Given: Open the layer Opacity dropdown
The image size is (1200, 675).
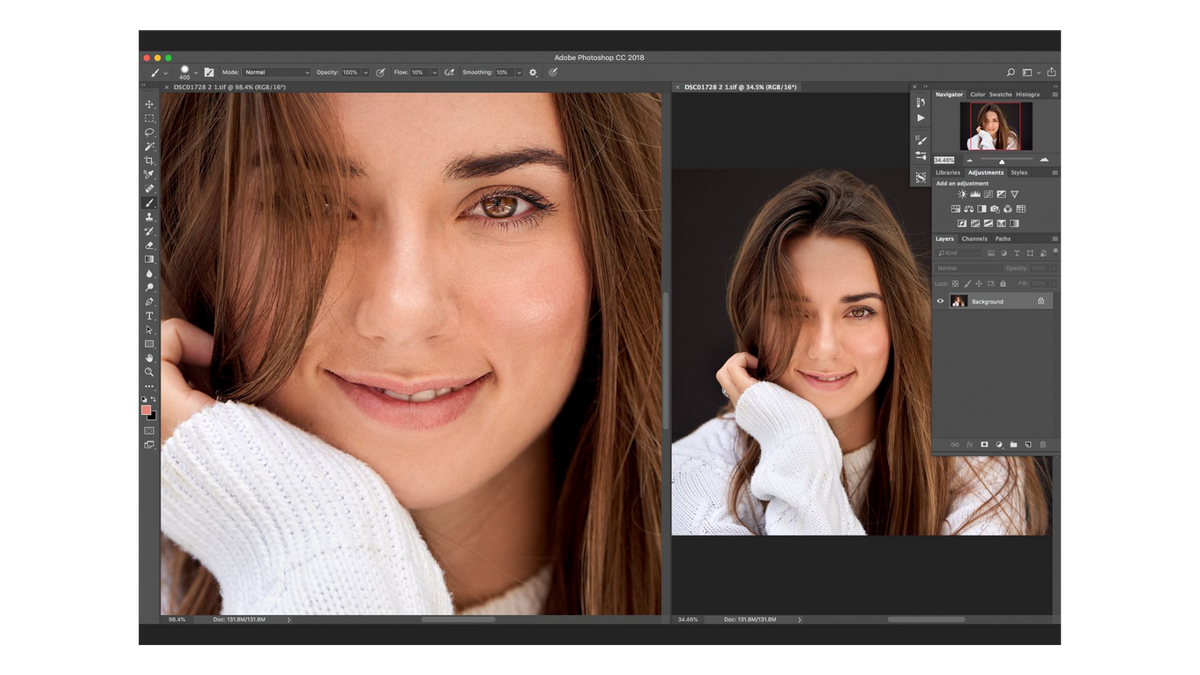Looking at the screenshot, I should click(x=1054, y=267).
